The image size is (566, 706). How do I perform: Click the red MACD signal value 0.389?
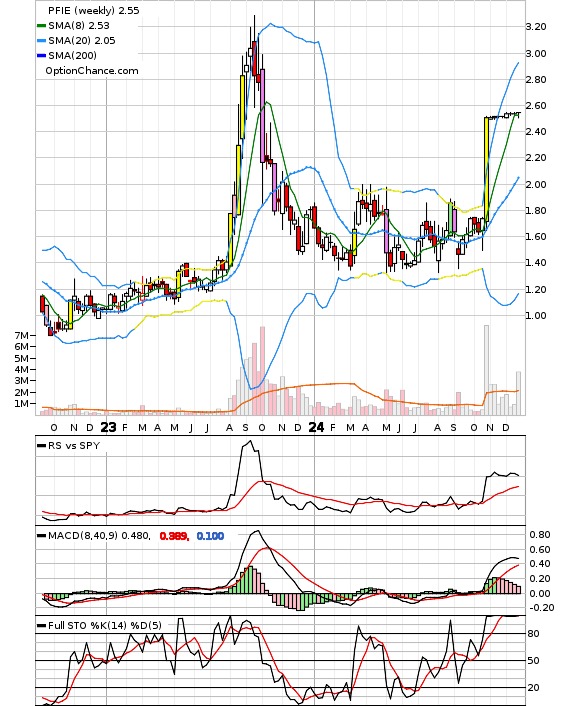point(174,536)
